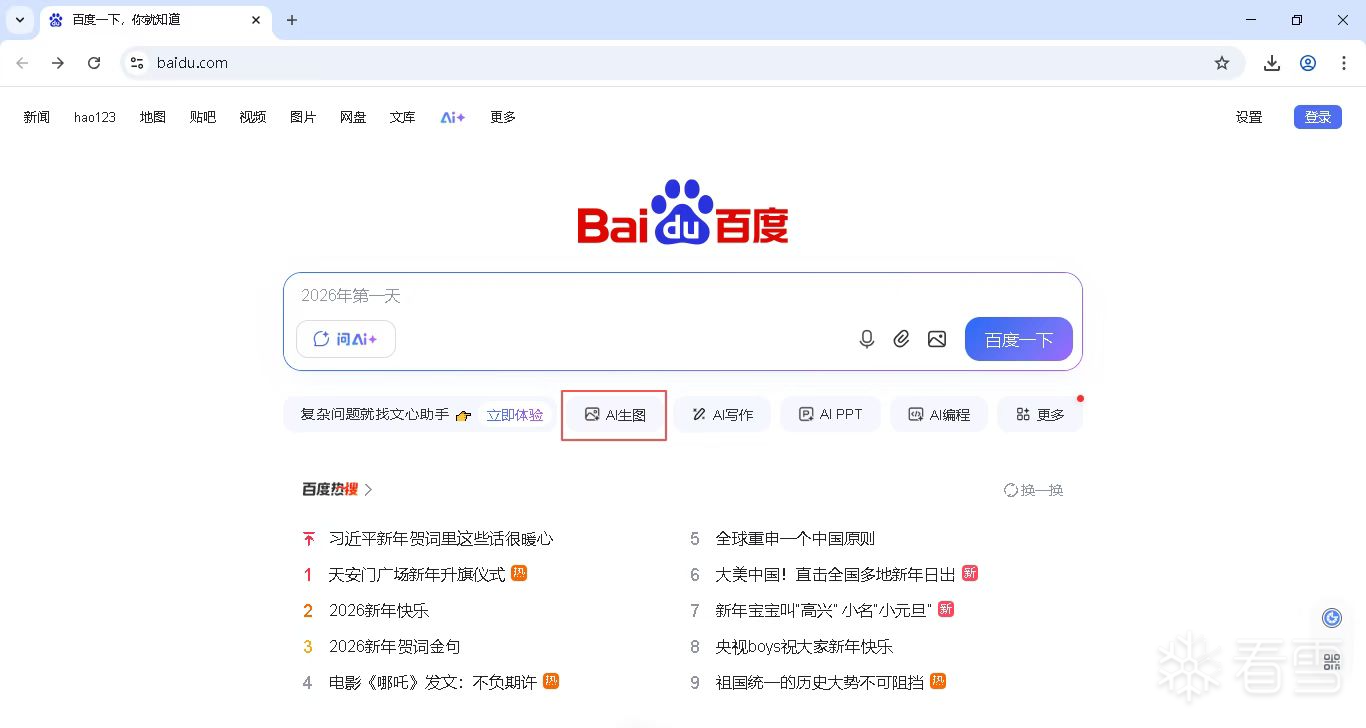Image resolution: width=1366 pixels, height=728 pixels.
Task: Close the Baidu browser tab
Action: click(257, 20)
